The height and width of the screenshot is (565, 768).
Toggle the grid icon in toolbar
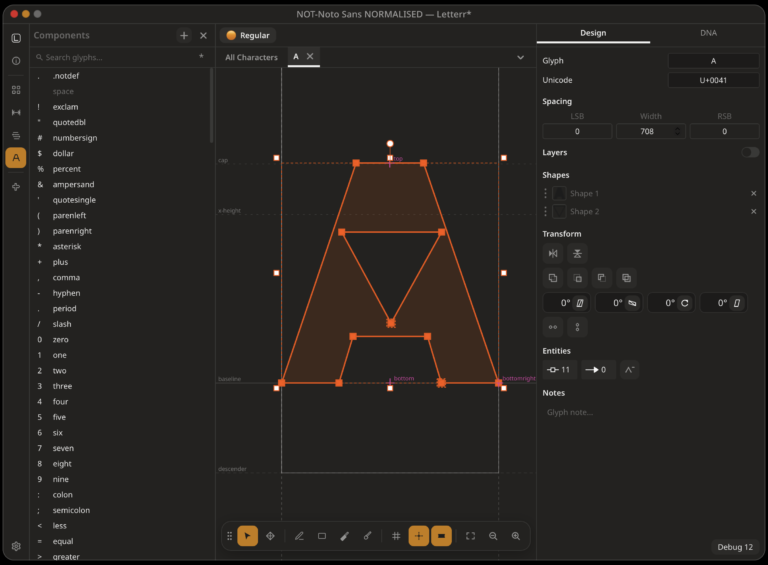click(x=396, y=536)
